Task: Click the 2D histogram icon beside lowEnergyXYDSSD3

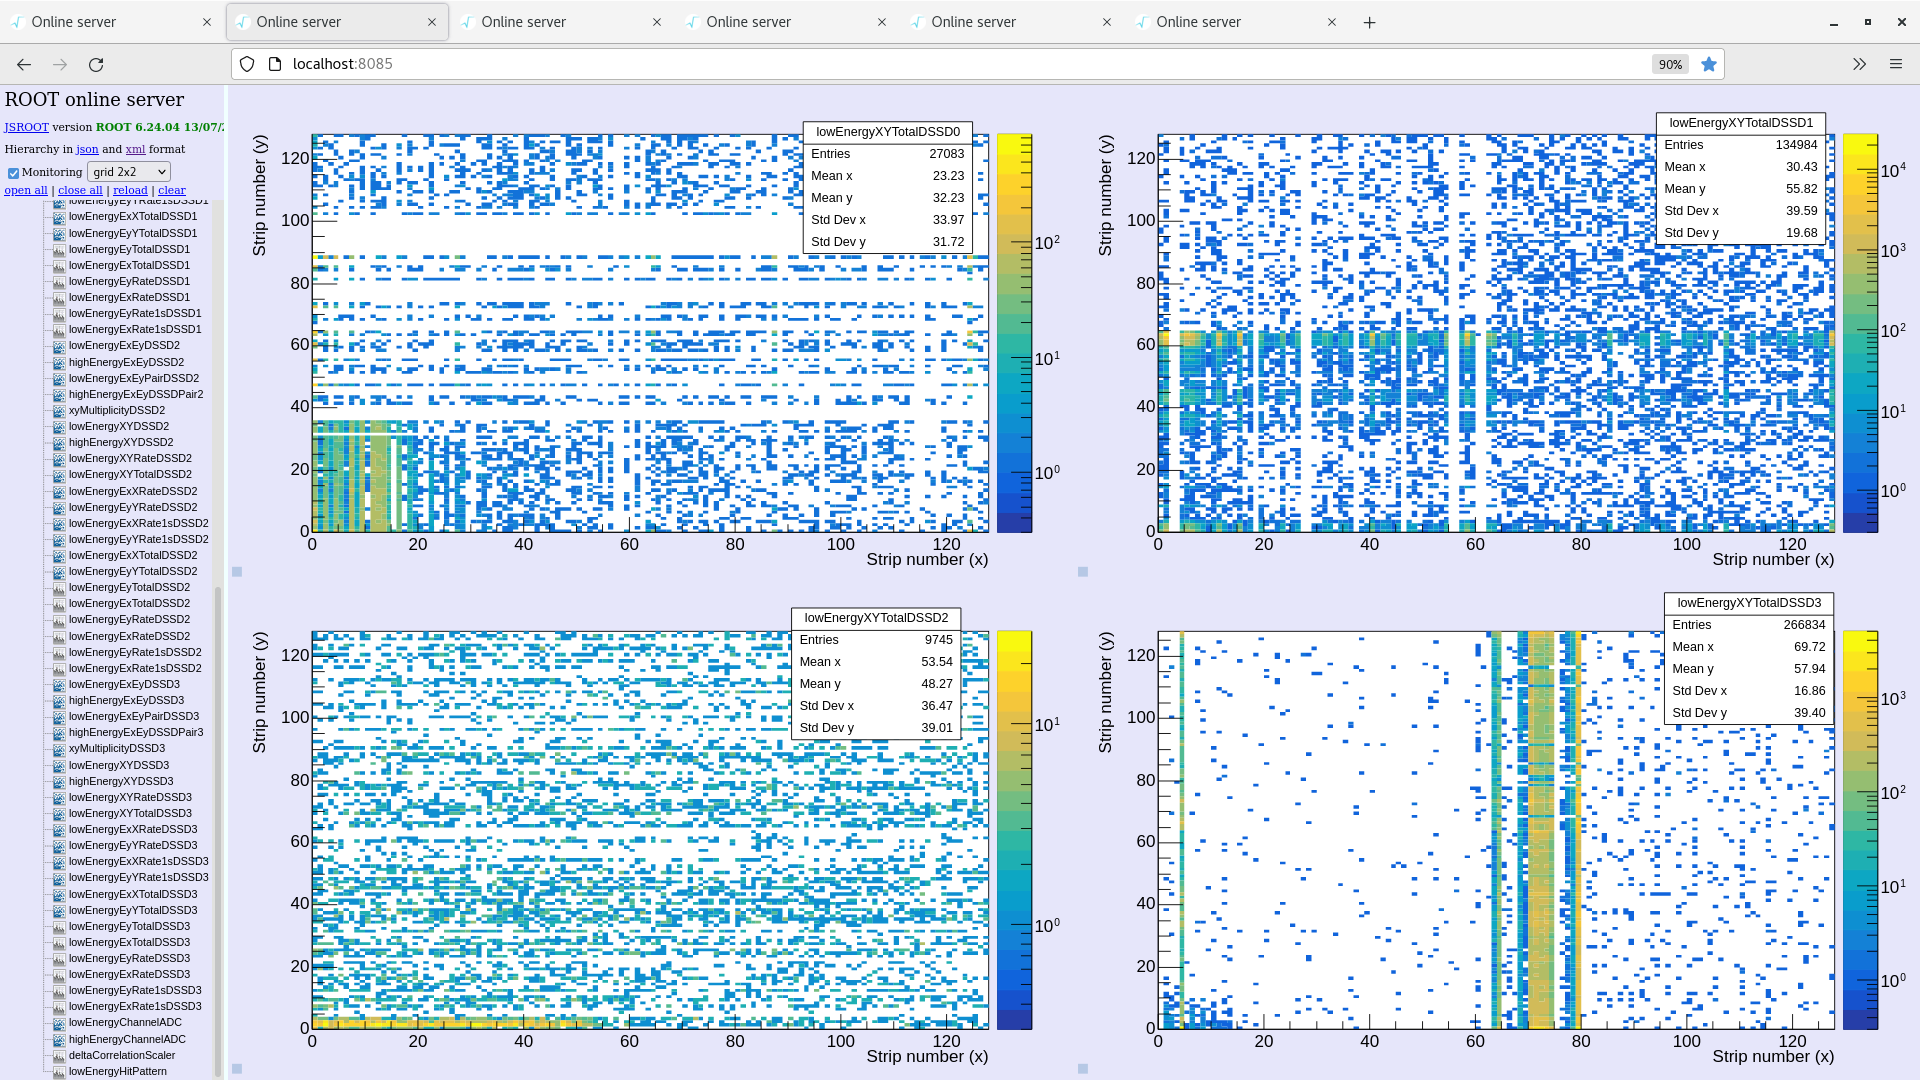Action: tap(58, 765)
